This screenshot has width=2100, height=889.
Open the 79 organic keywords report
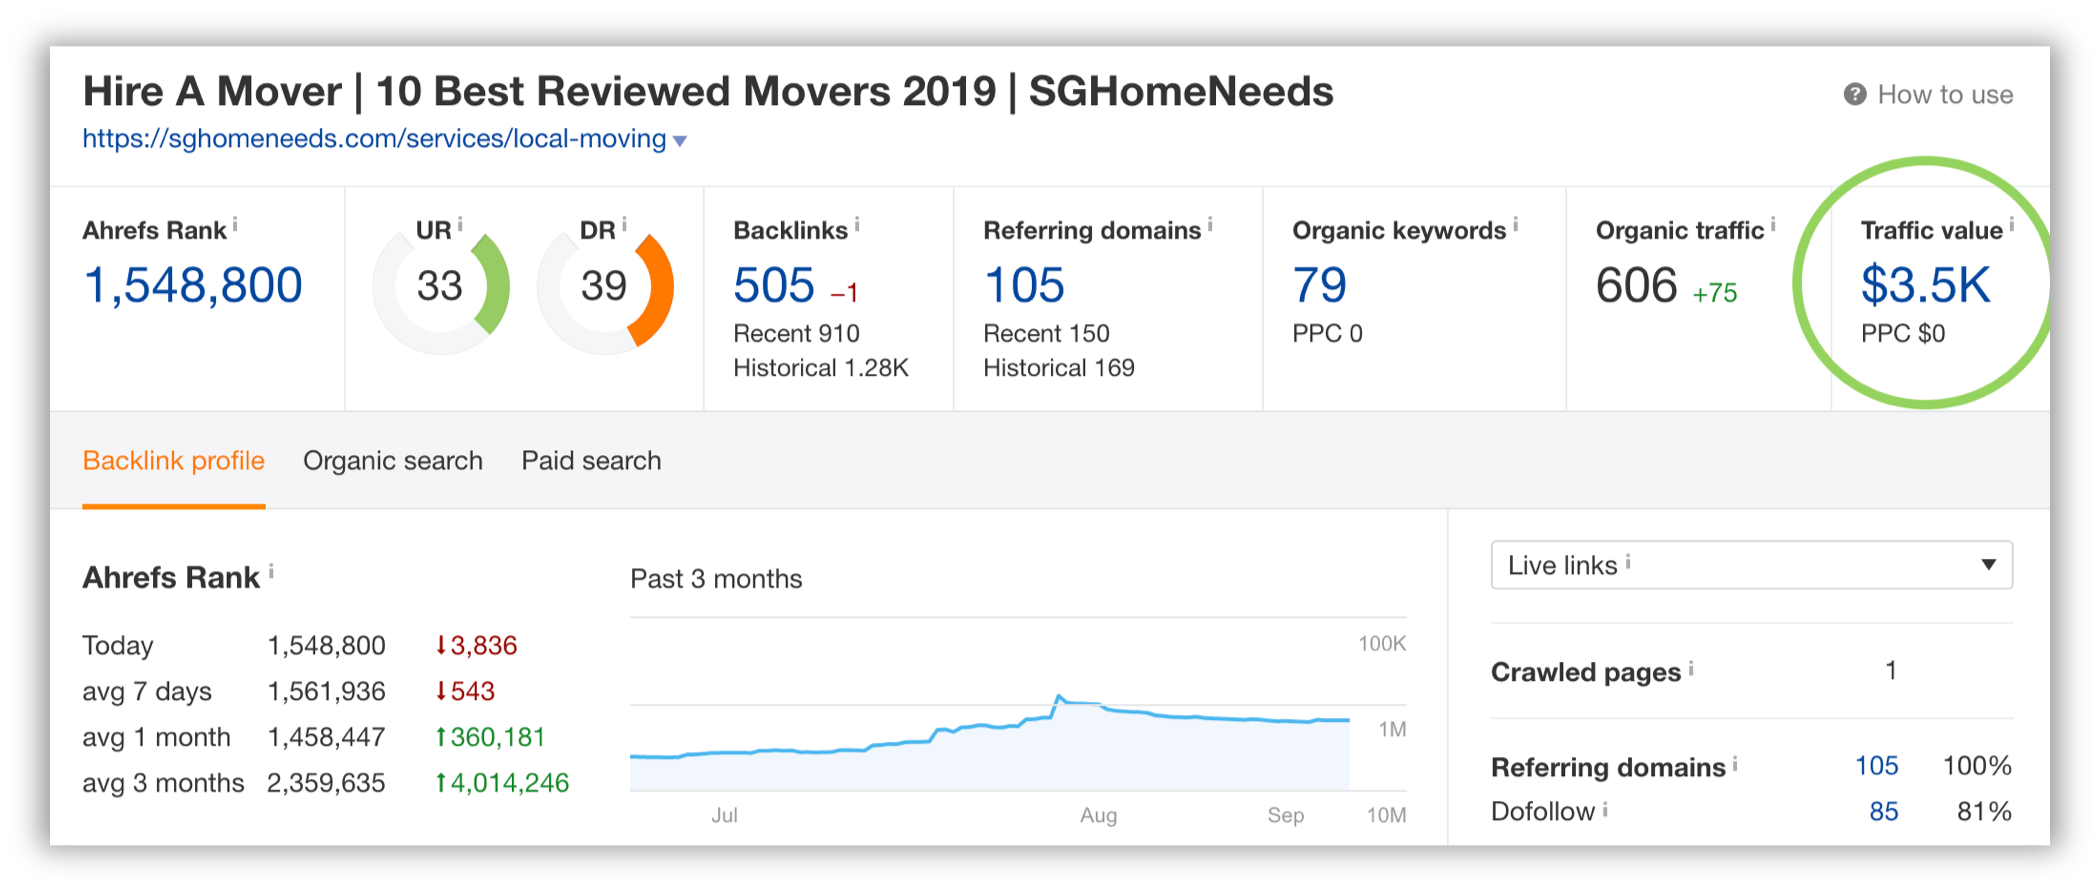[x=1320, y=285]
